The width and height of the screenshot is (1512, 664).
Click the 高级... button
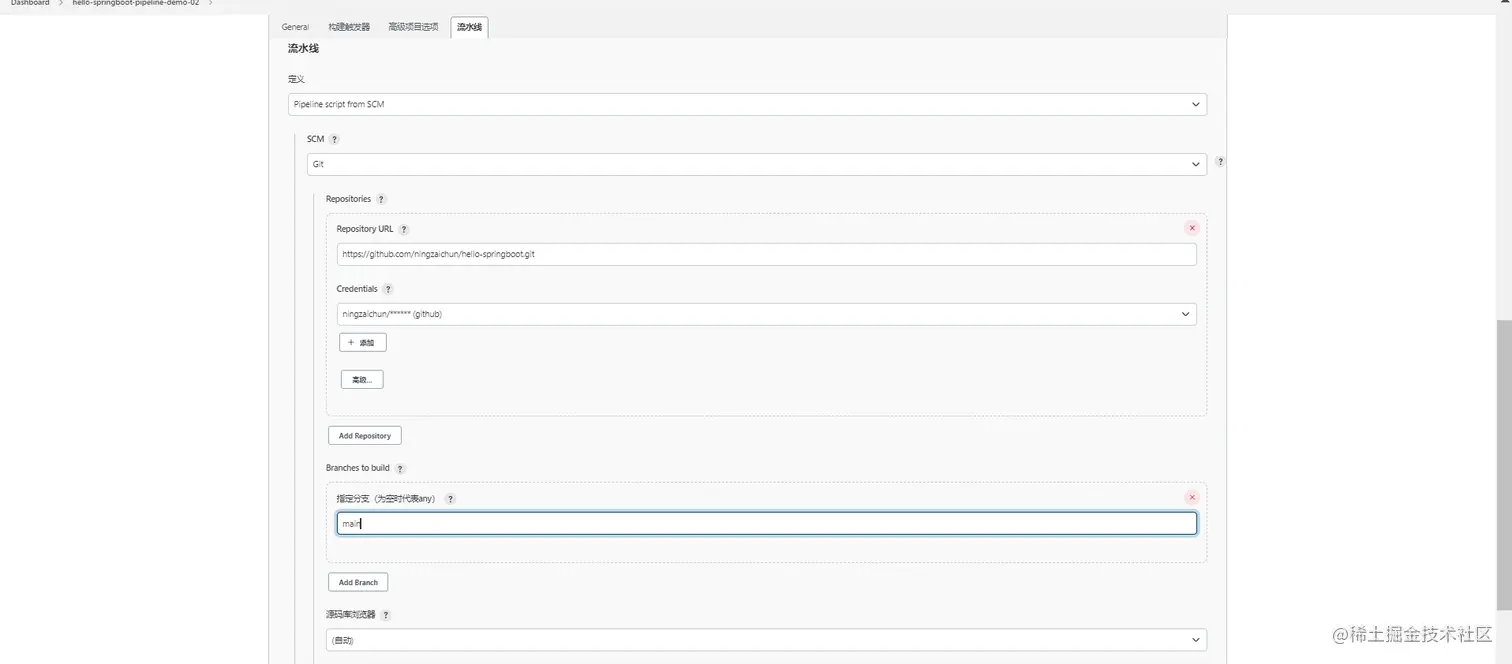point(362,380)
